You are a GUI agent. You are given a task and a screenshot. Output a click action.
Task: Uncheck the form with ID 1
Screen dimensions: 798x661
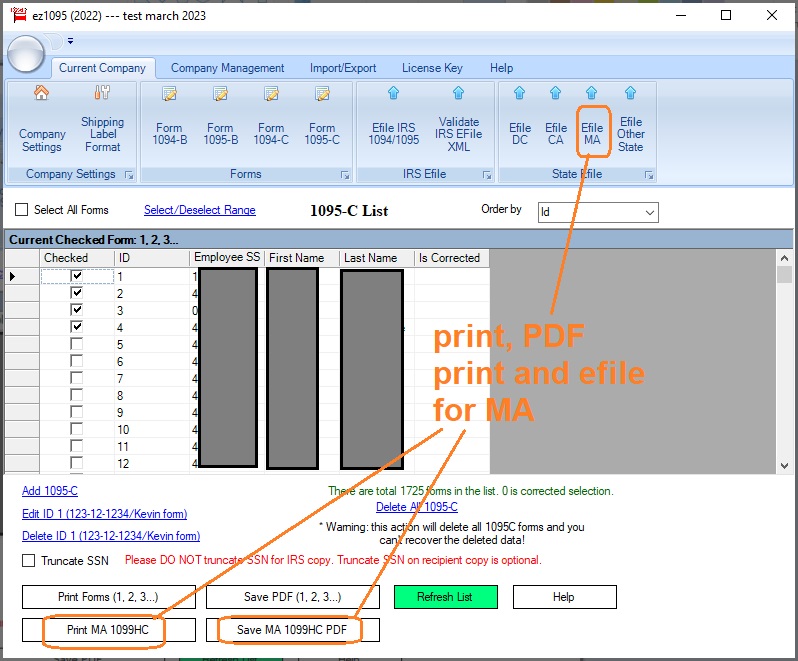point(76,276)
